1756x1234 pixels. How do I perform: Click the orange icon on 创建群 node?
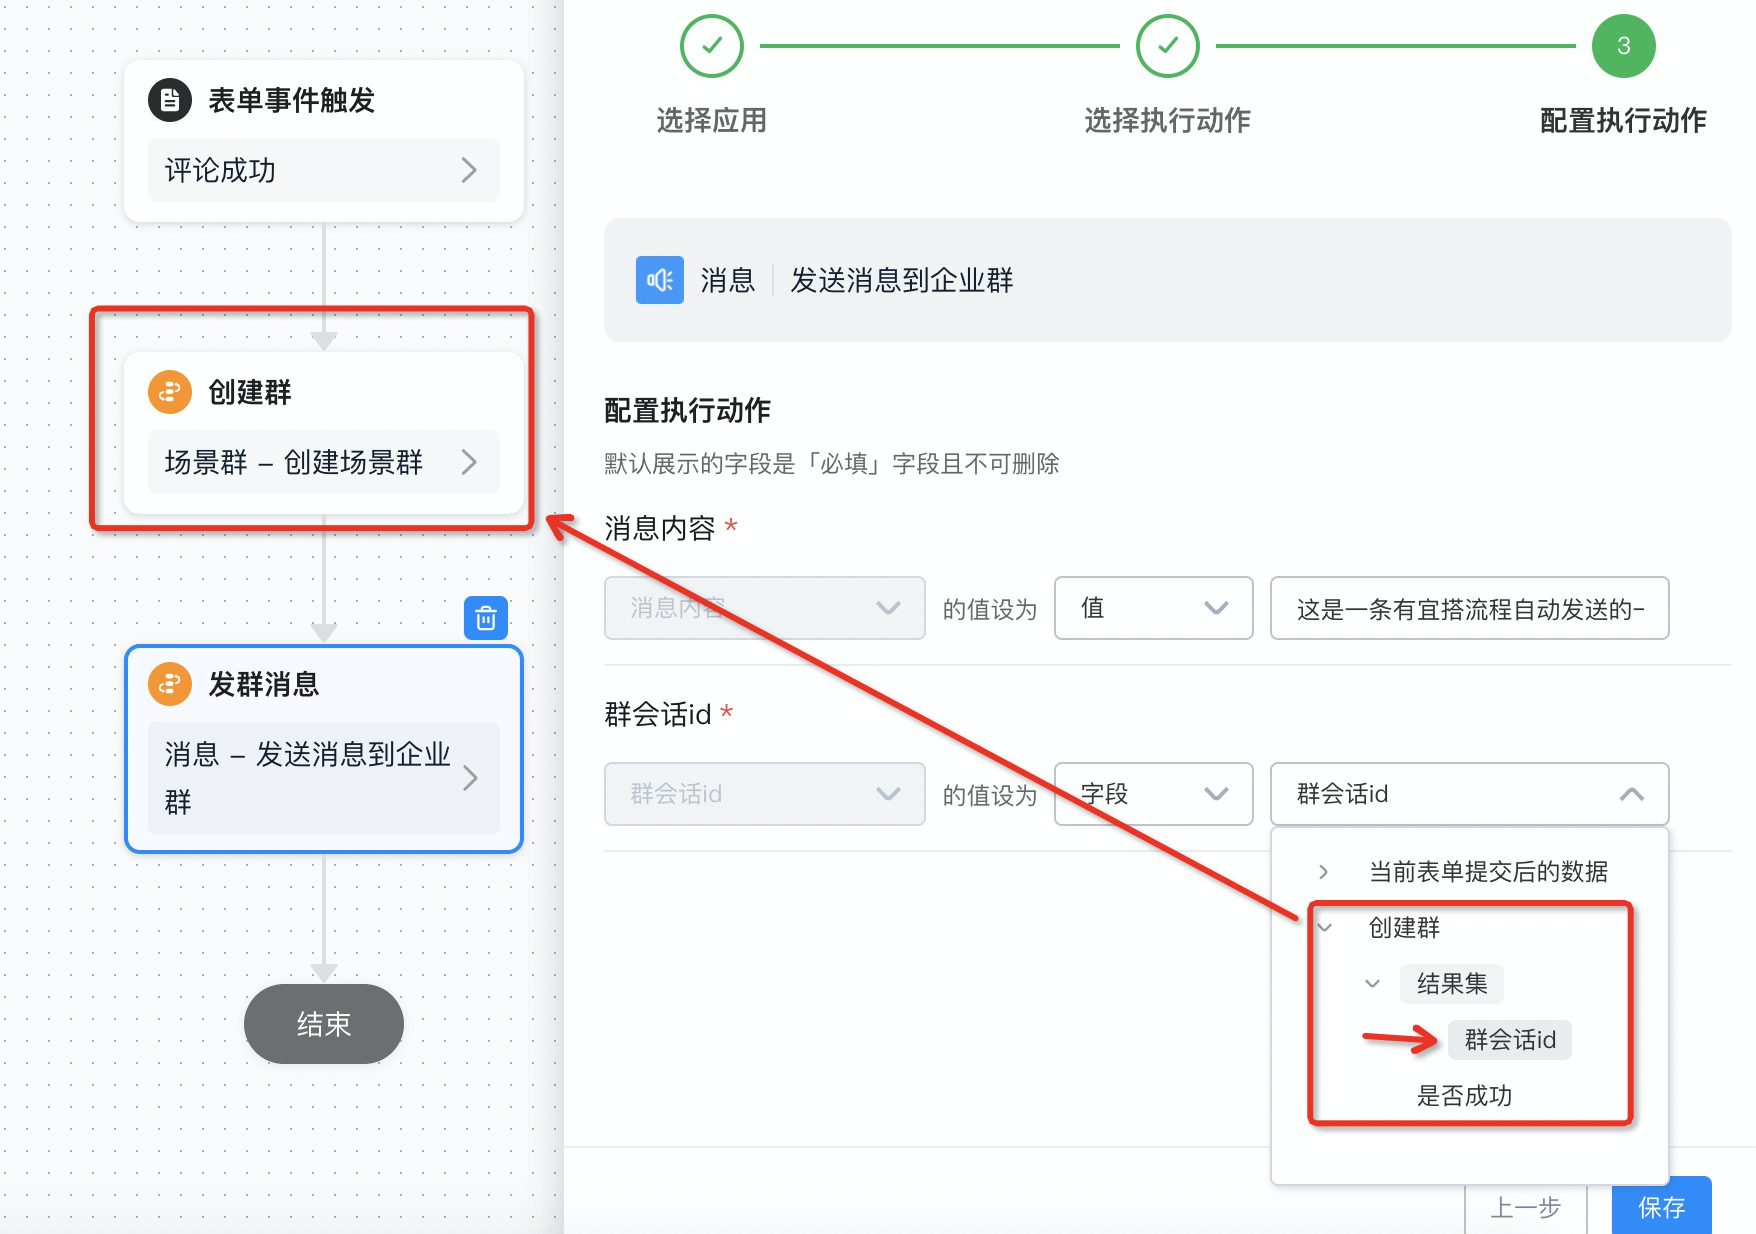[170, 392]
